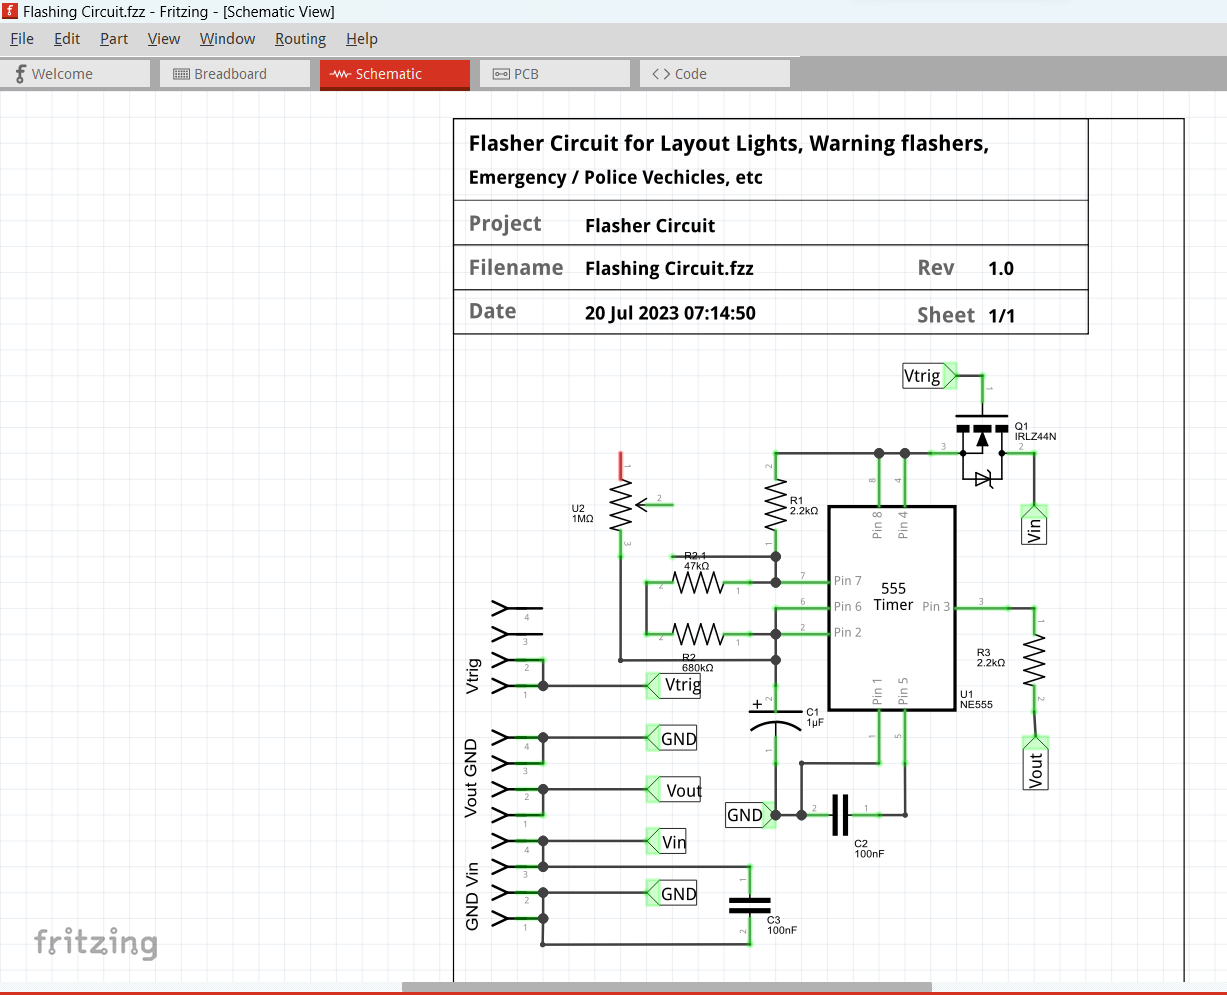Open the Part menu
The width and height of the screenshot is (1227, 995).
tap(114, 39)
